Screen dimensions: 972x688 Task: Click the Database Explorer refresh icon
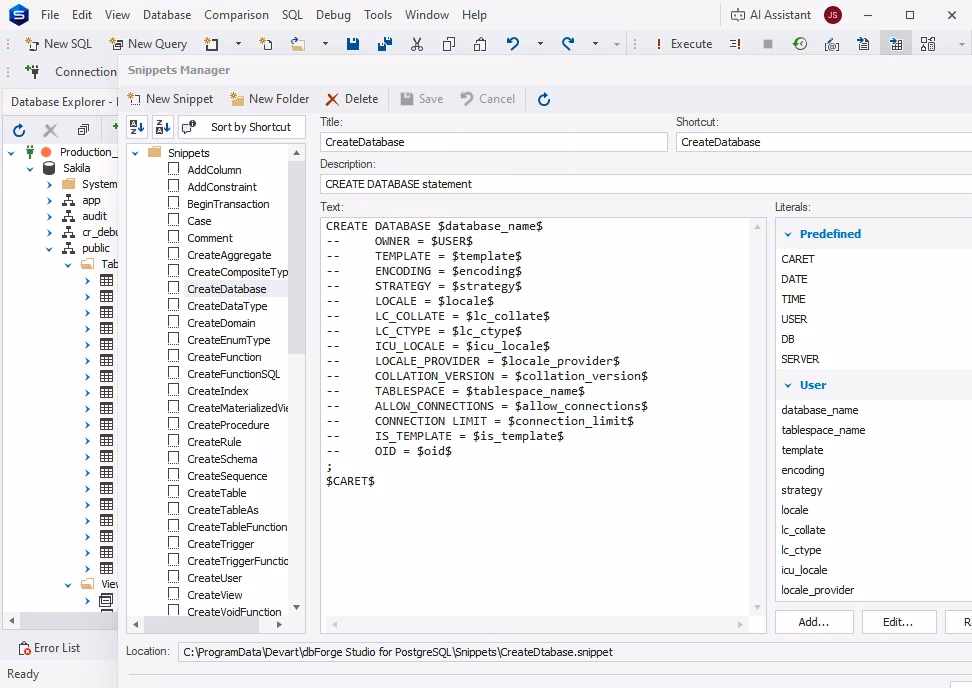tap(19, 130)
